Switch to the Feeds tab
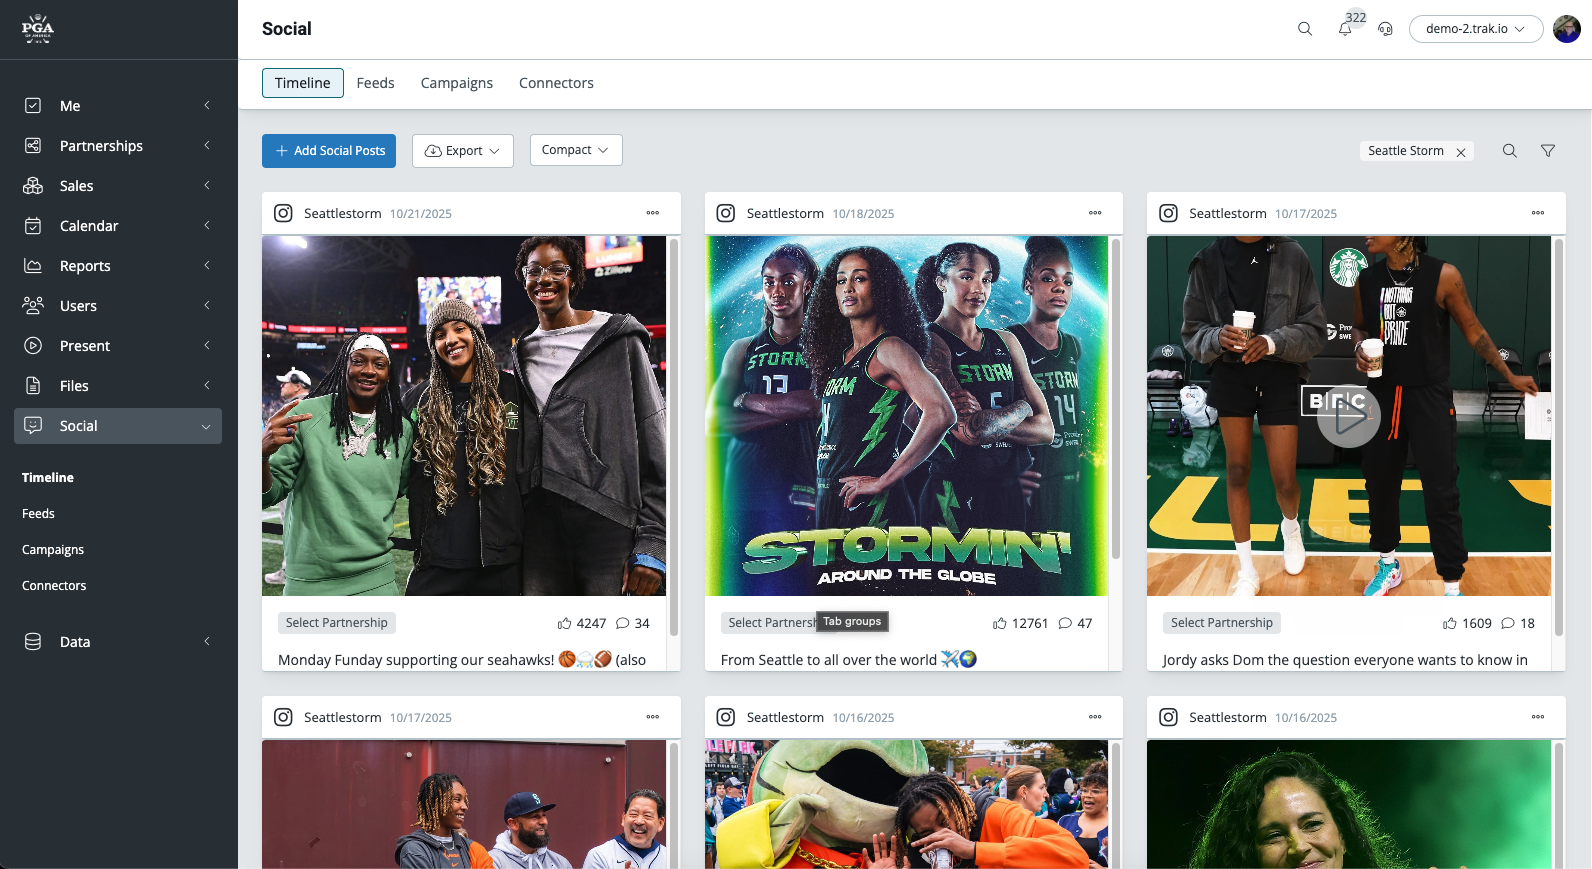 pos(376,83)
